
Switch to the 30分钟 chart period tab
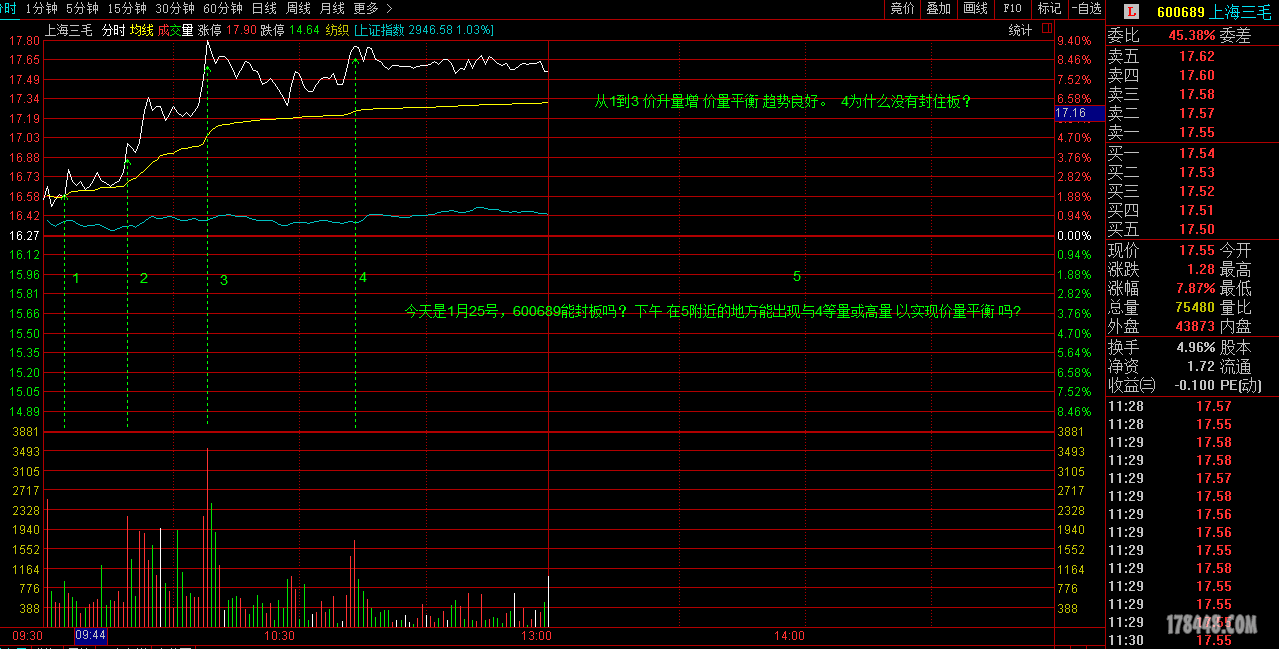pyautogui.click(x=175, y=8)
